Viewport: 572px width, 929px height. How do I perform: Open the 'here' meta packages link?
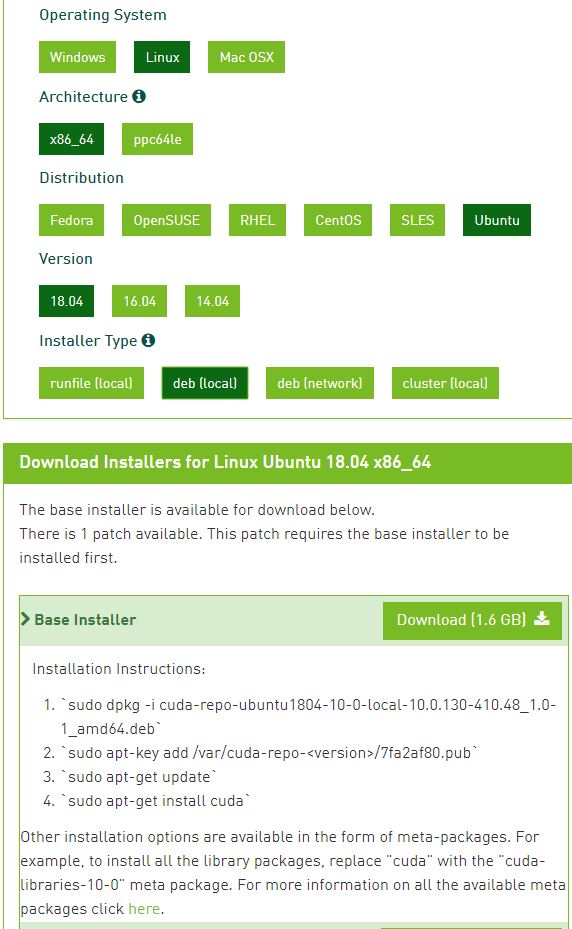pyautogui.click(x=144, y=909)
